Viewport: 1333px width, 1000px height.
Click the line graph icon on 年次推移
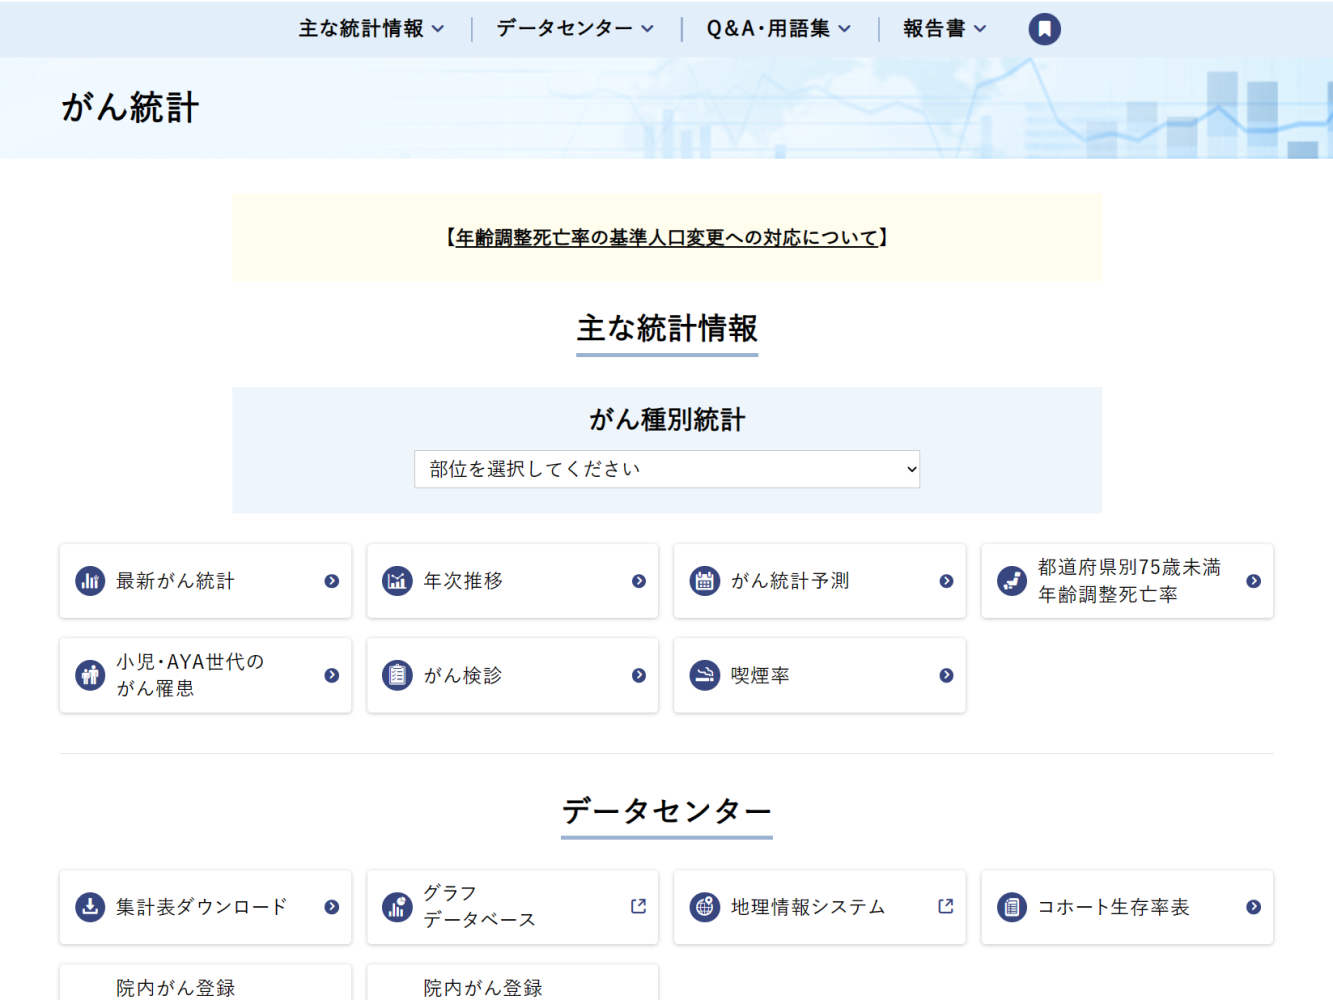(397, 581)
